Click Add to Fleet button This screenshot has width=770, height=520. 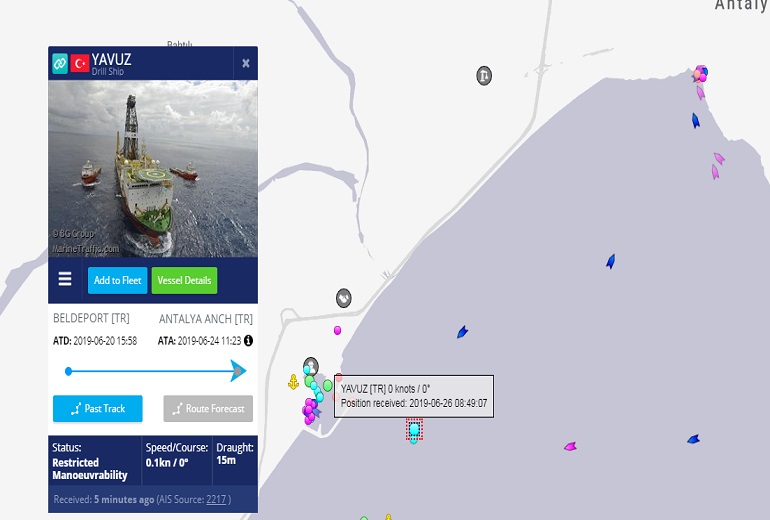click(x=117, y=280)
